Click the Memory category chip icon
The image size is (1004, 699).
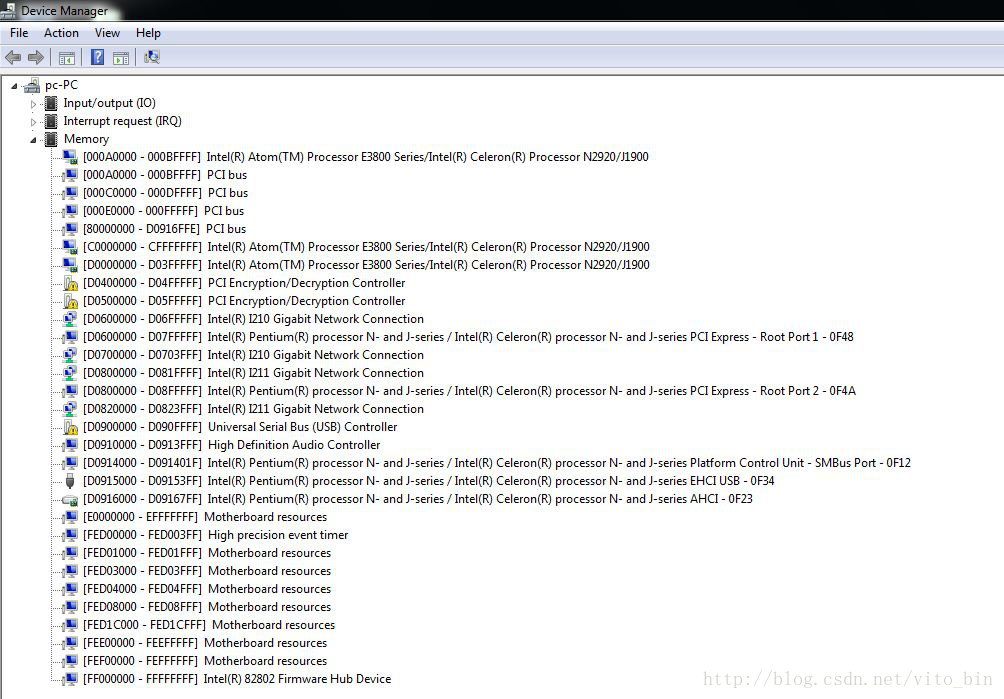(51, 139)
